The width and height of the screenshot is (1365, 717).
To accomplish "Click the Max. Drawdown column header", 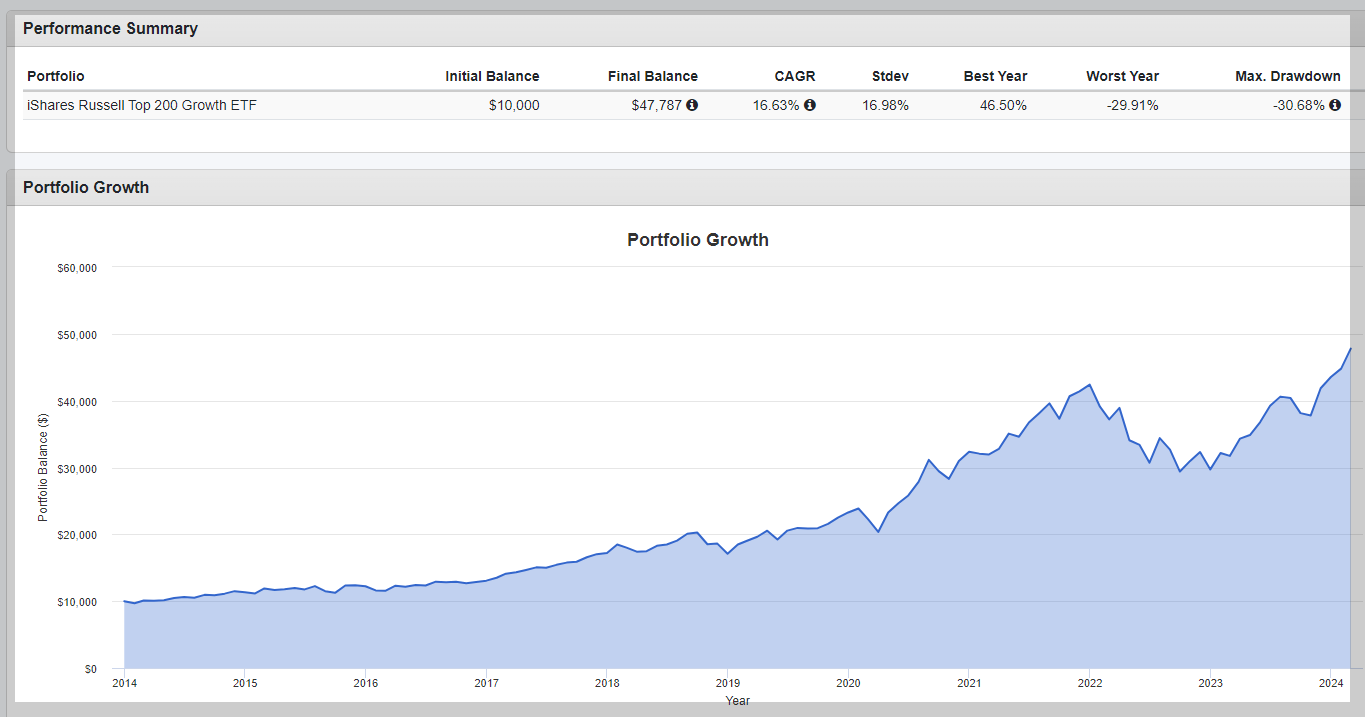I will tap(1288, 76).
